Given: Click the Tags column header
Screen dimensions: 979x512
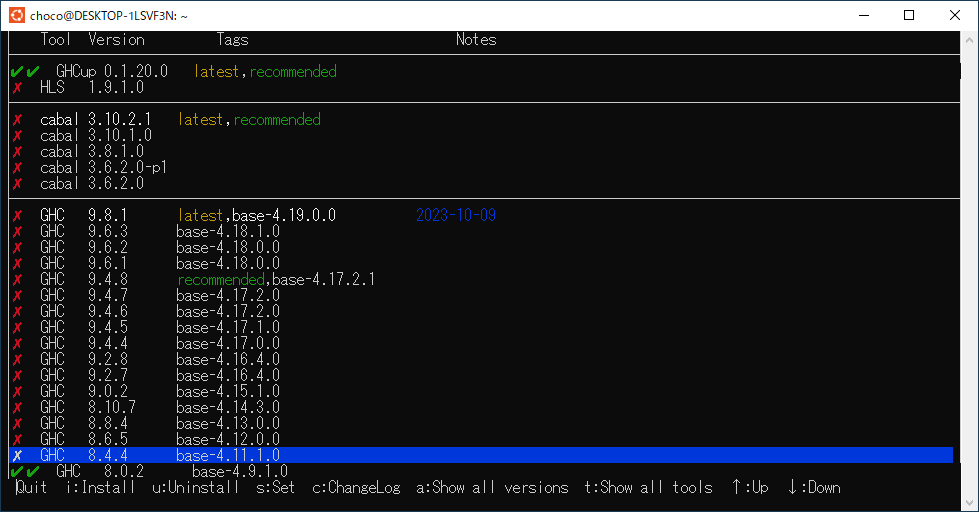Looking at the screenshot, I should [232, 39].
